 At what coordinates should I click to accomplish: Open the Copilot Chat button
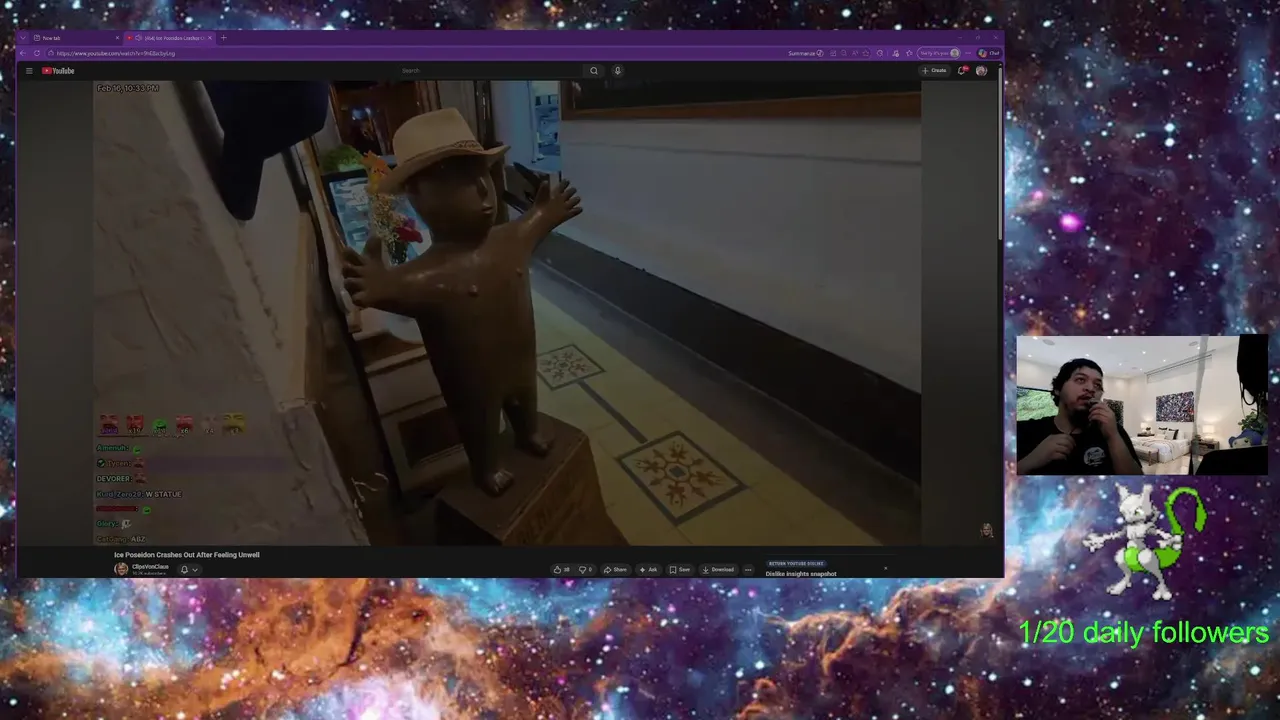[x=989, y=53]
